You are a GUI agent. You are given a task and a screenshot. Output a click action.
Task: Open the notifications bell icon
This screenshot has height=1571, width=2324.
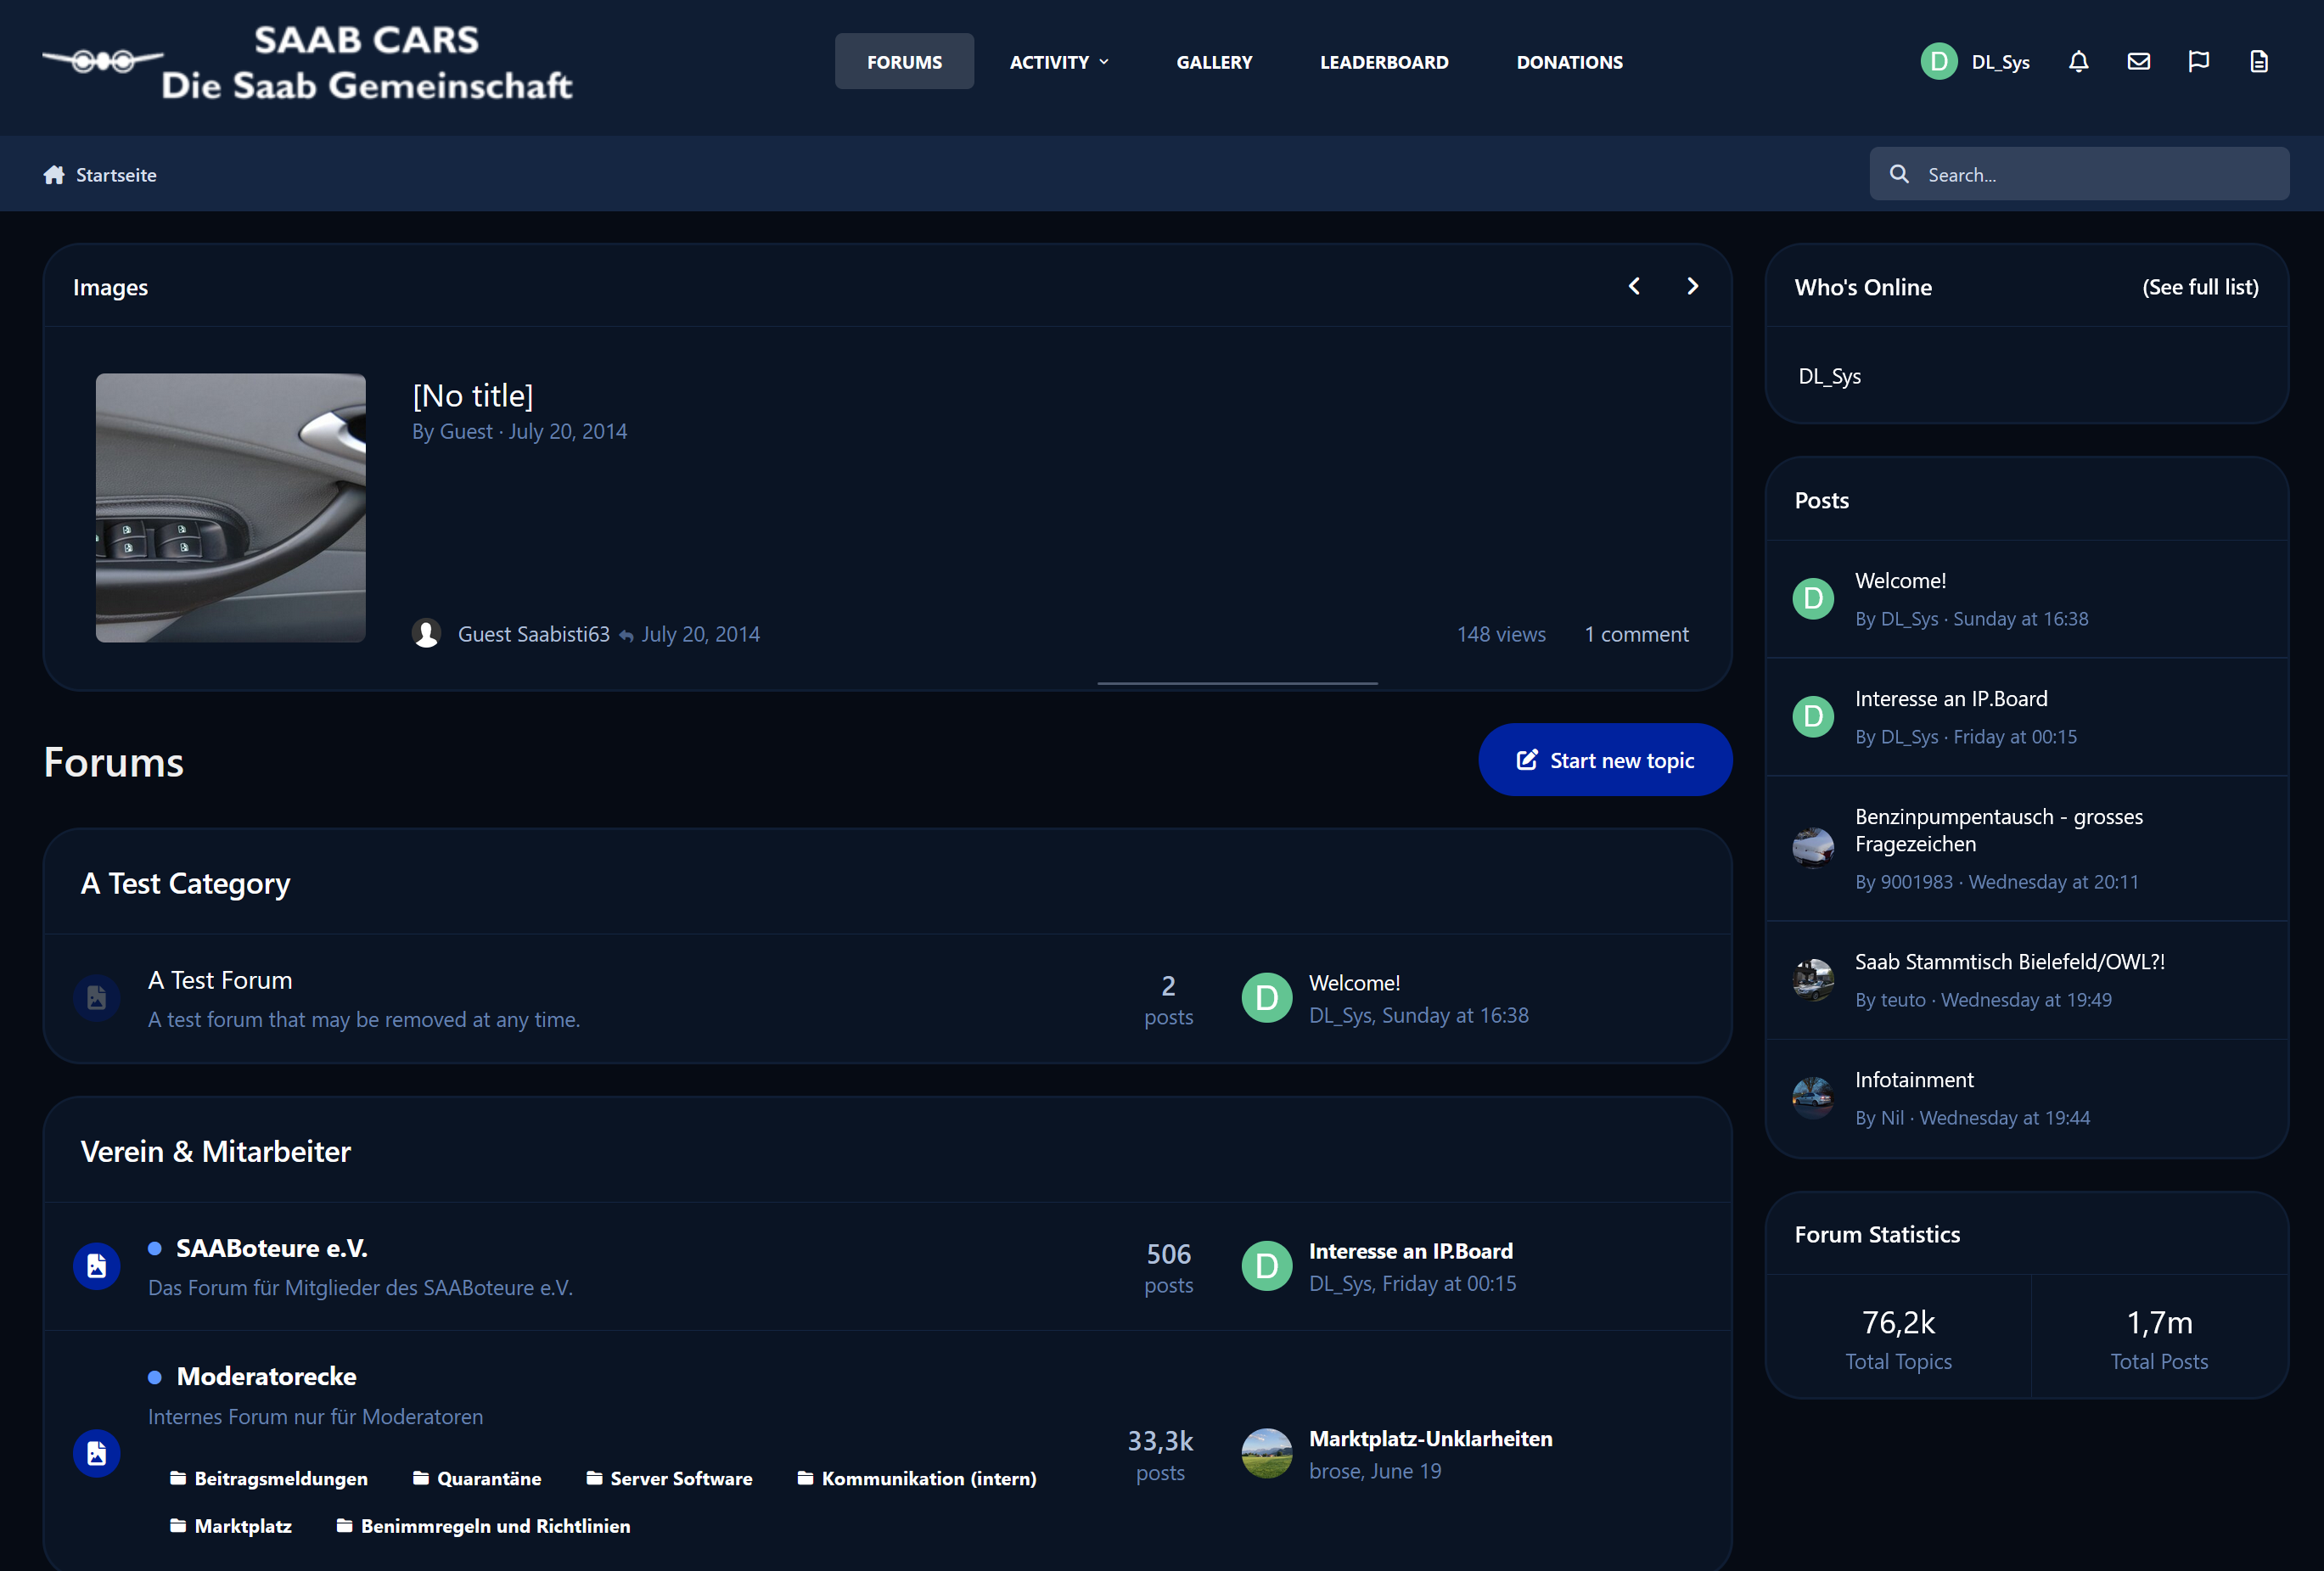[2078, 62]
